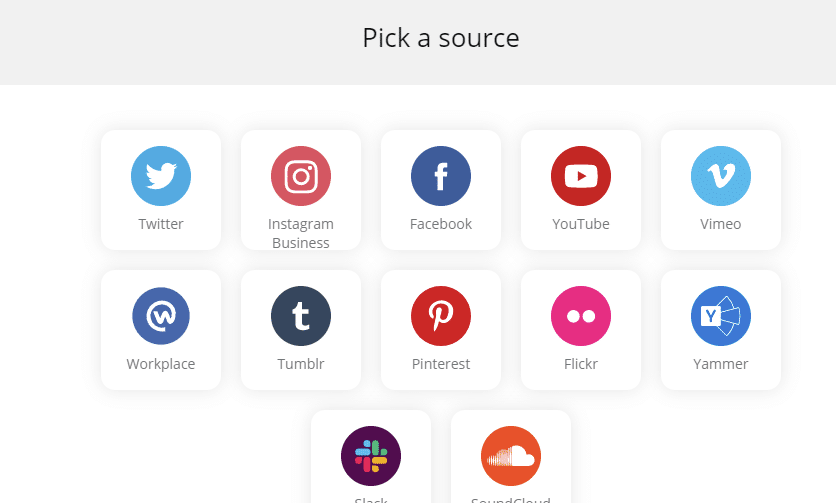Click the Pick a source heading

441,39
